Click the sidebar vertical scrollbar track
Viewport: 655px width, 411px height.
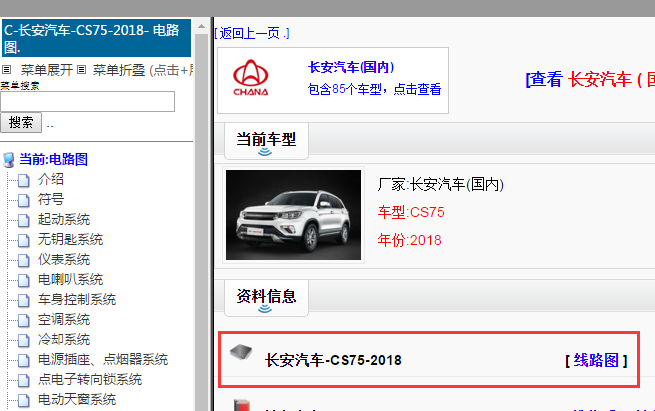201,221
